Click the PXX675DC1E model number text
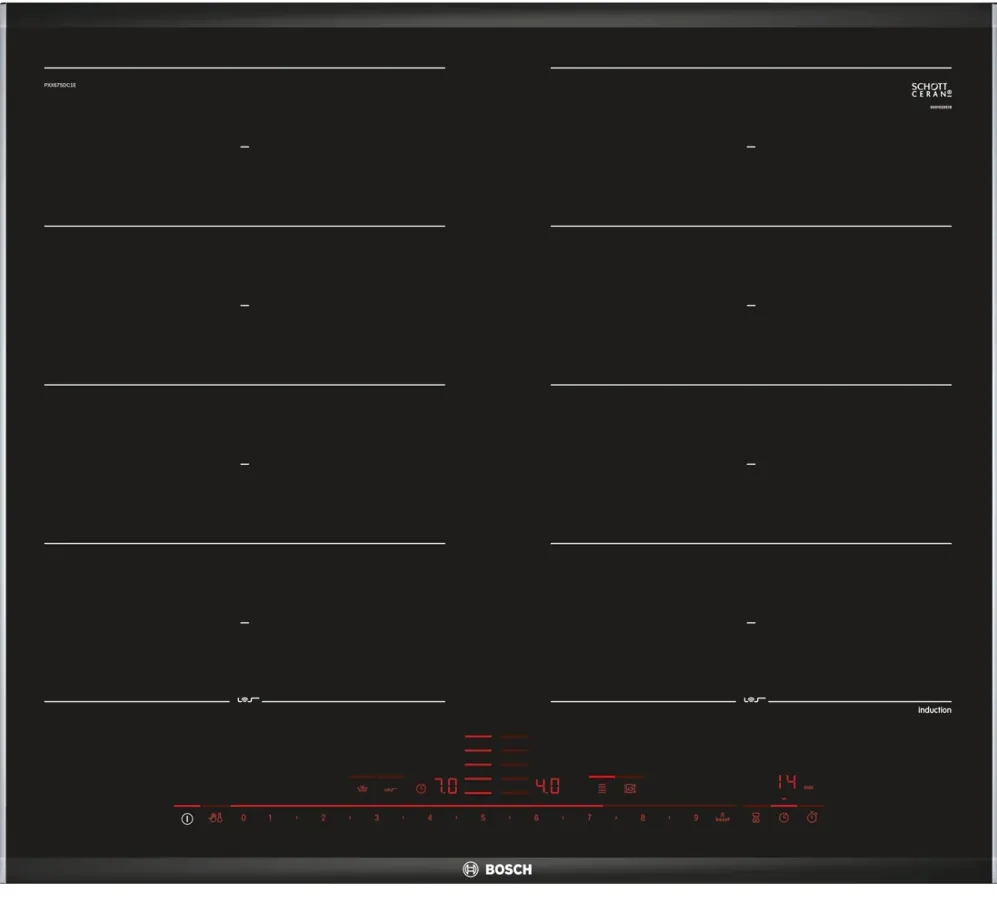This screenshot has width=997, height=901. pyautogui.click(x=60, y=85)
